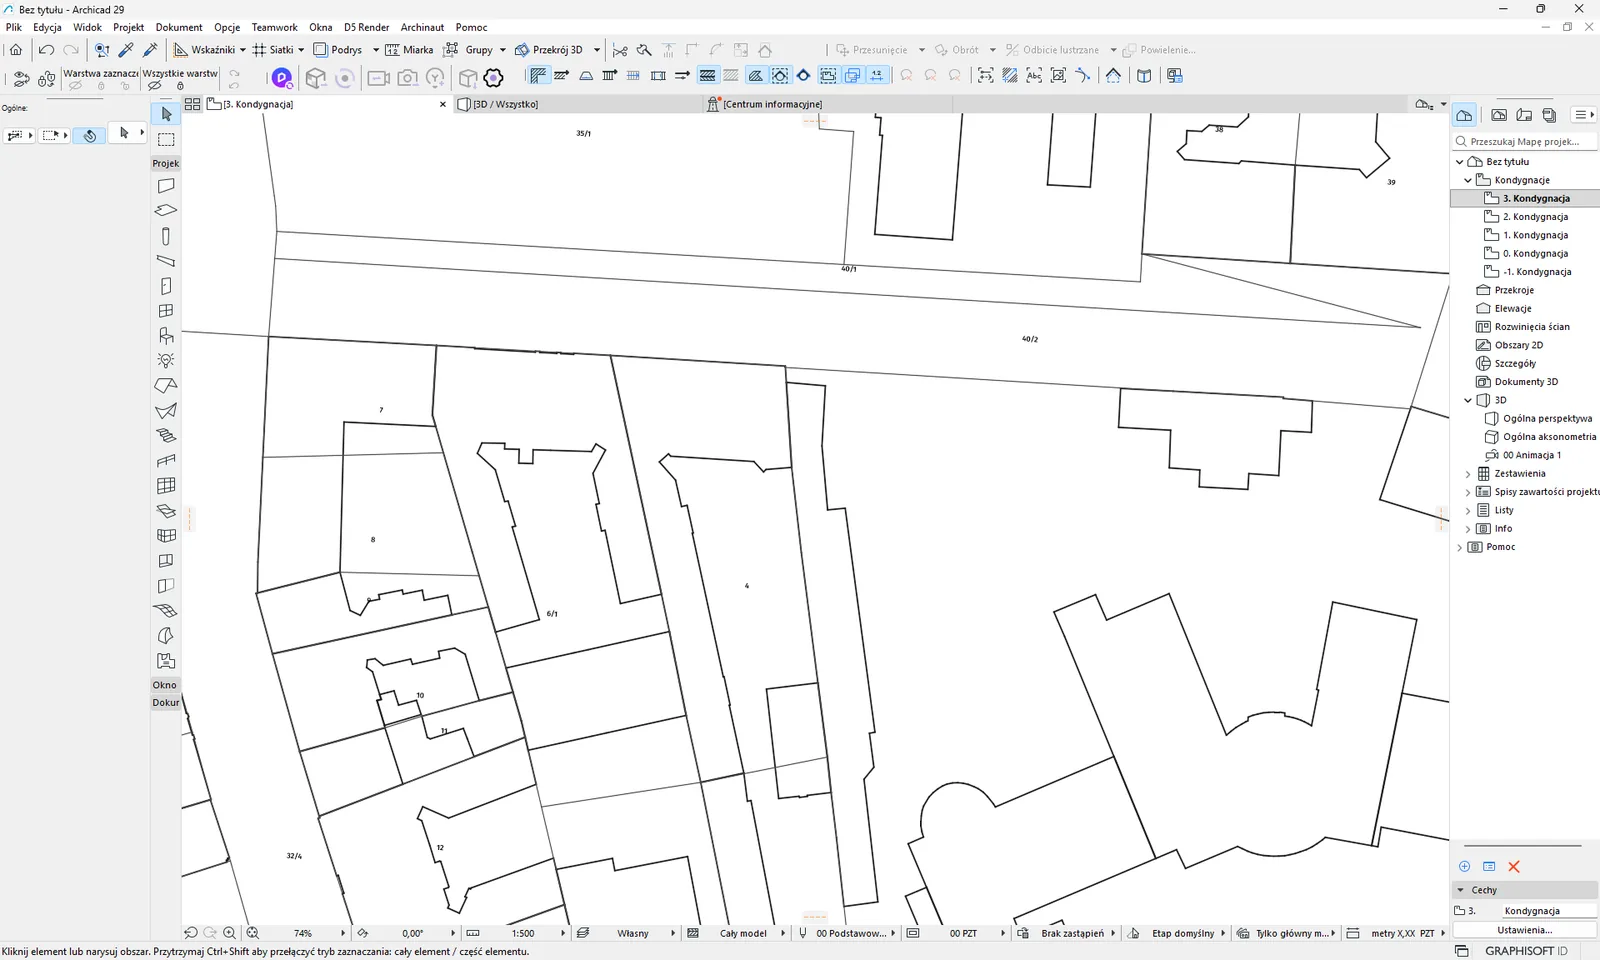Delete item using the red X icon
This screenshot has width=1600, height=960.
(x=1514, y=867)
